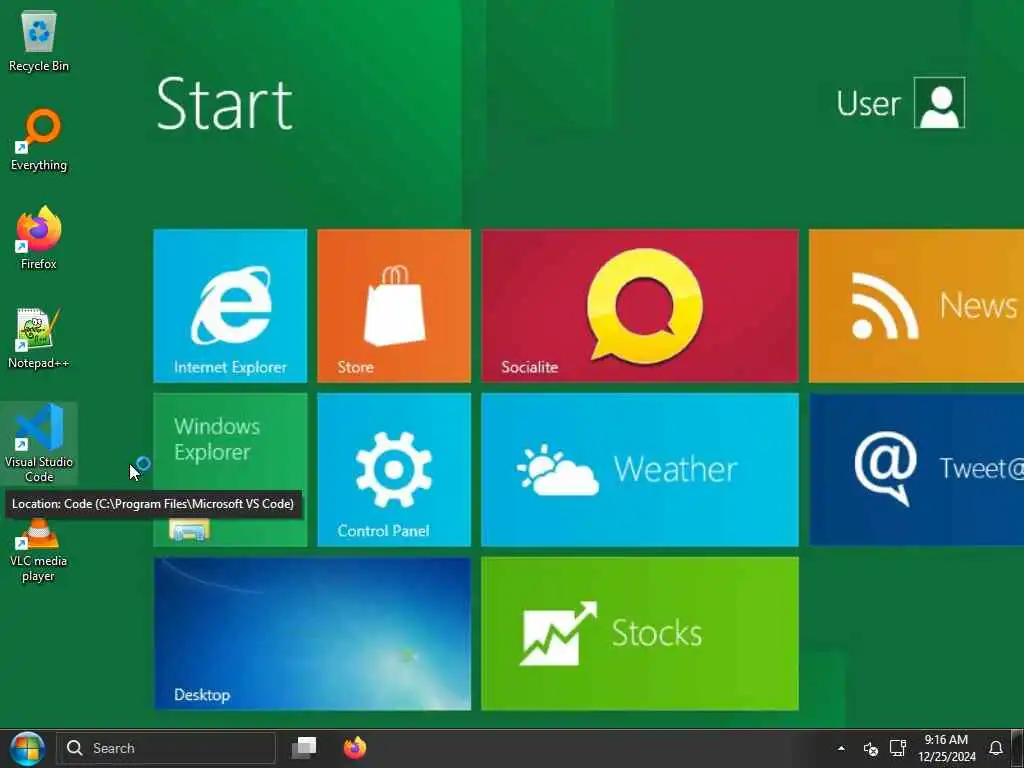Open the Internet Explorer tile
The width and height of the screenshot is (1024, 768).
point(230,306)
